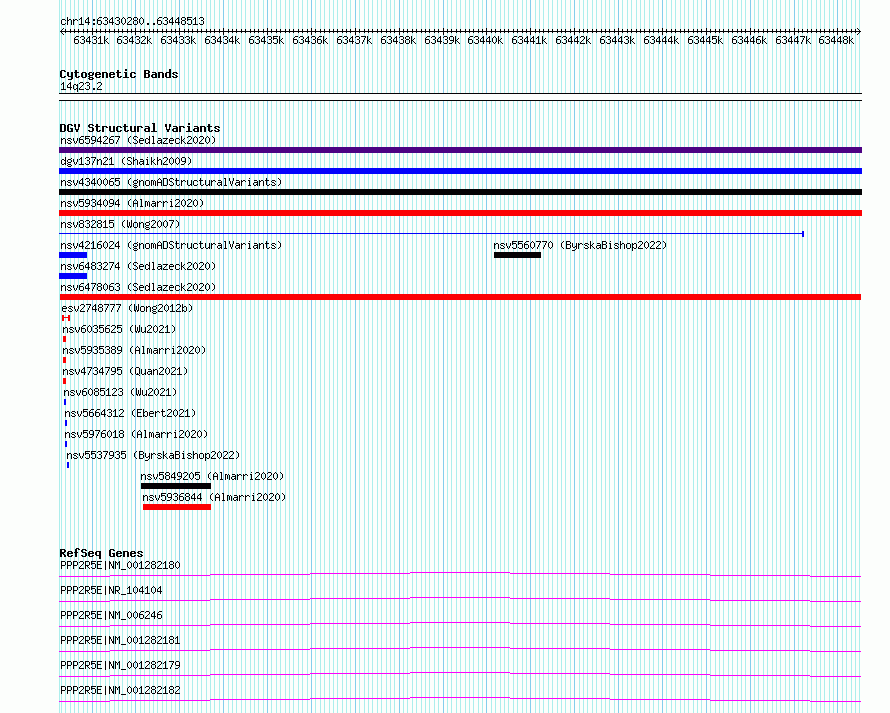
Task: Click the small red esv2748777 marker
Action: pos(66,318)
